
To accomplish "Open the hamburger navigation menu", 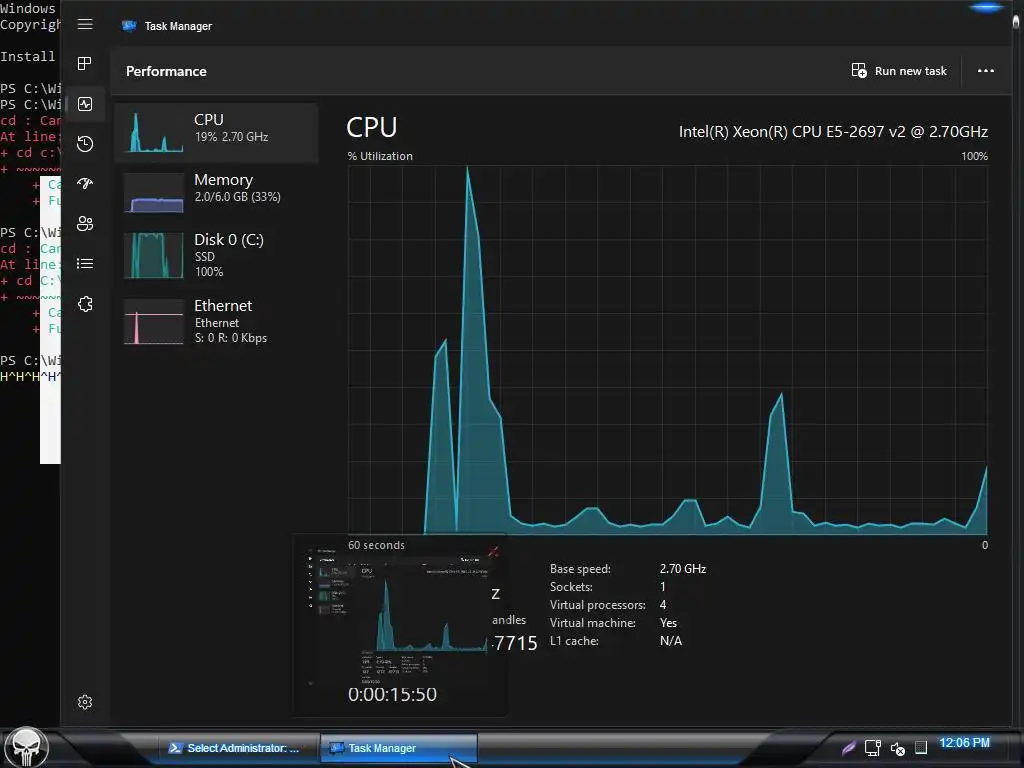I will 85,24.
